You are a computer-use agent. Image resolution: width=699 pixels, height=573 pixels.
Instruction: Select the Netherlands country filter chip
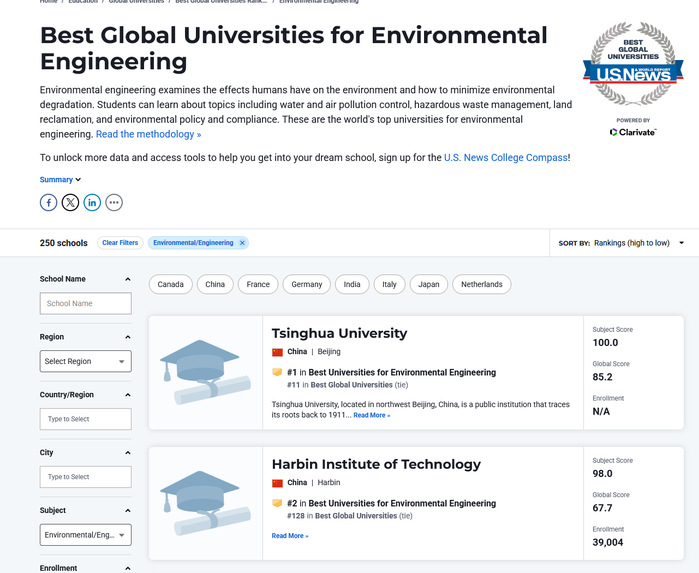click(x=481, y=284)
